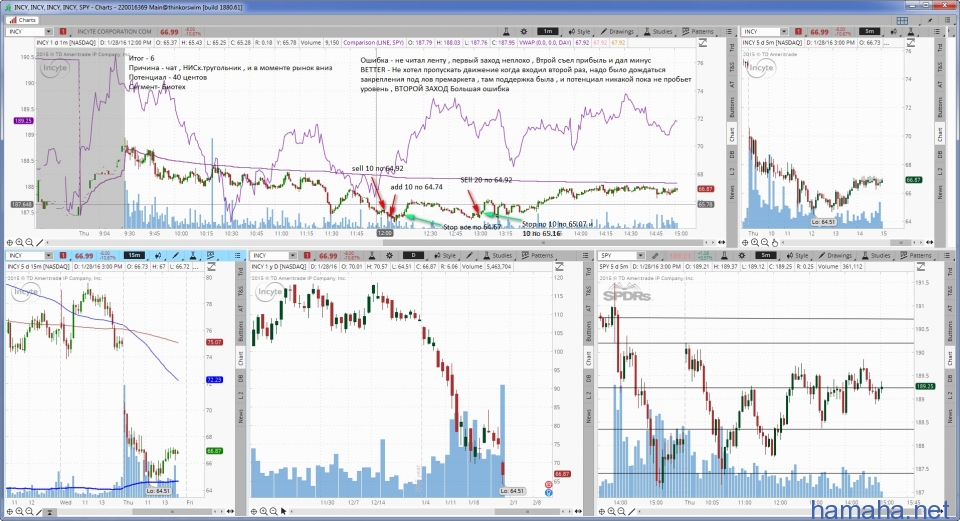Toggle auto-scale icon on top-left chart price axis
960x521 pixels.
[702, 43]
